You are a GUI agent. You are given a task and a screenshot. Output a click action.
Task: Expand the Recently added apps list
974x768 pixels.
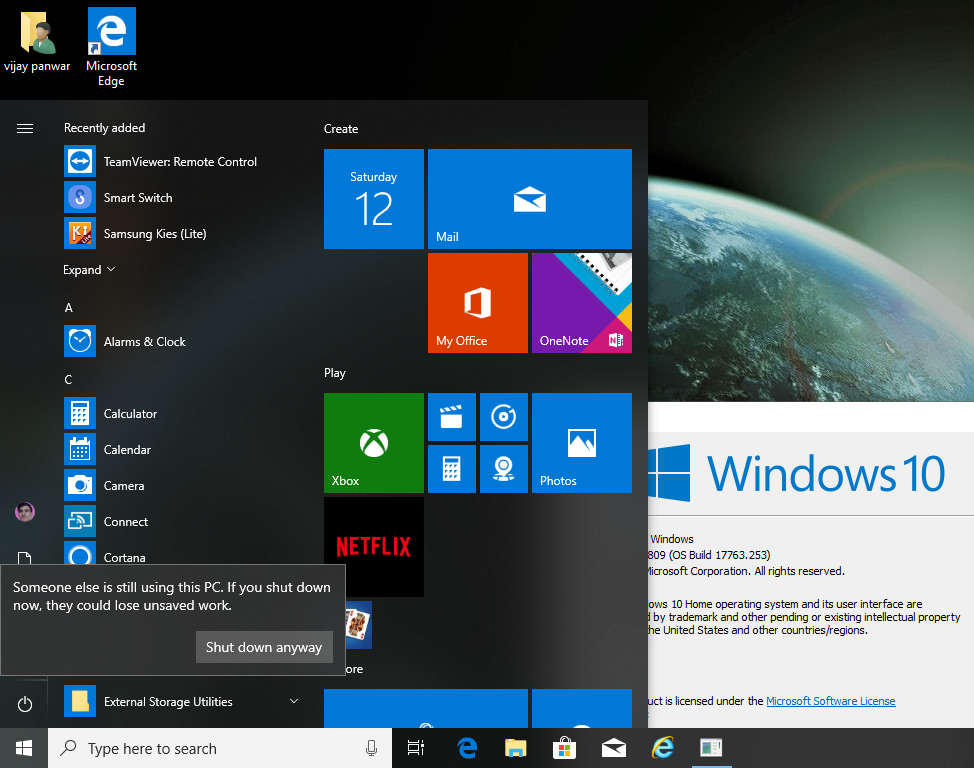89,269
